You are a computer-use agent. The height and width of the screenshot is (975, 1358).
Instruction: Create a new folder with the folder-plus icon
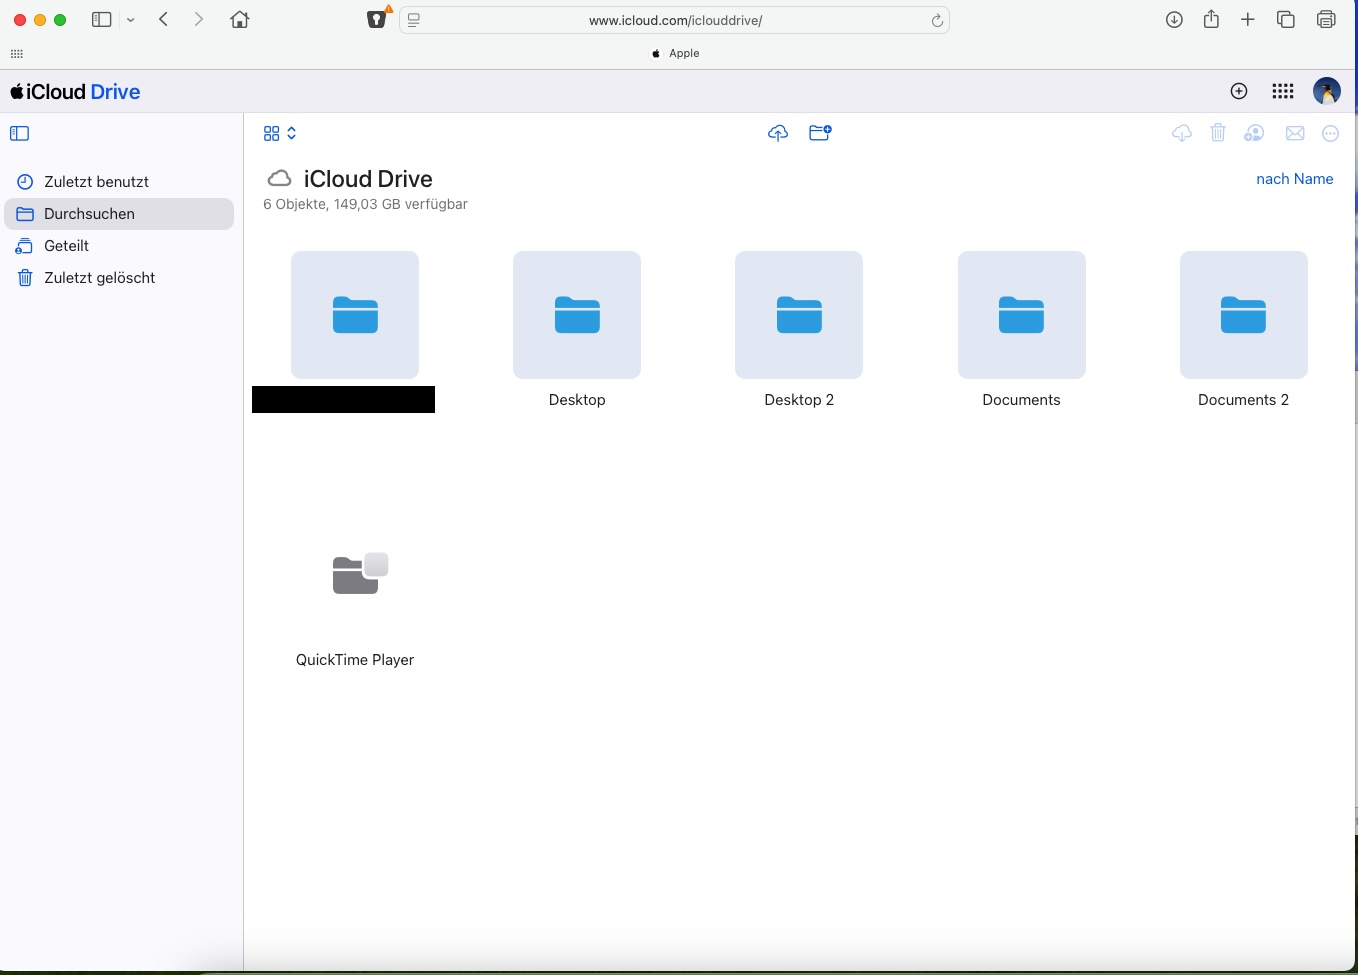(820, 133)
